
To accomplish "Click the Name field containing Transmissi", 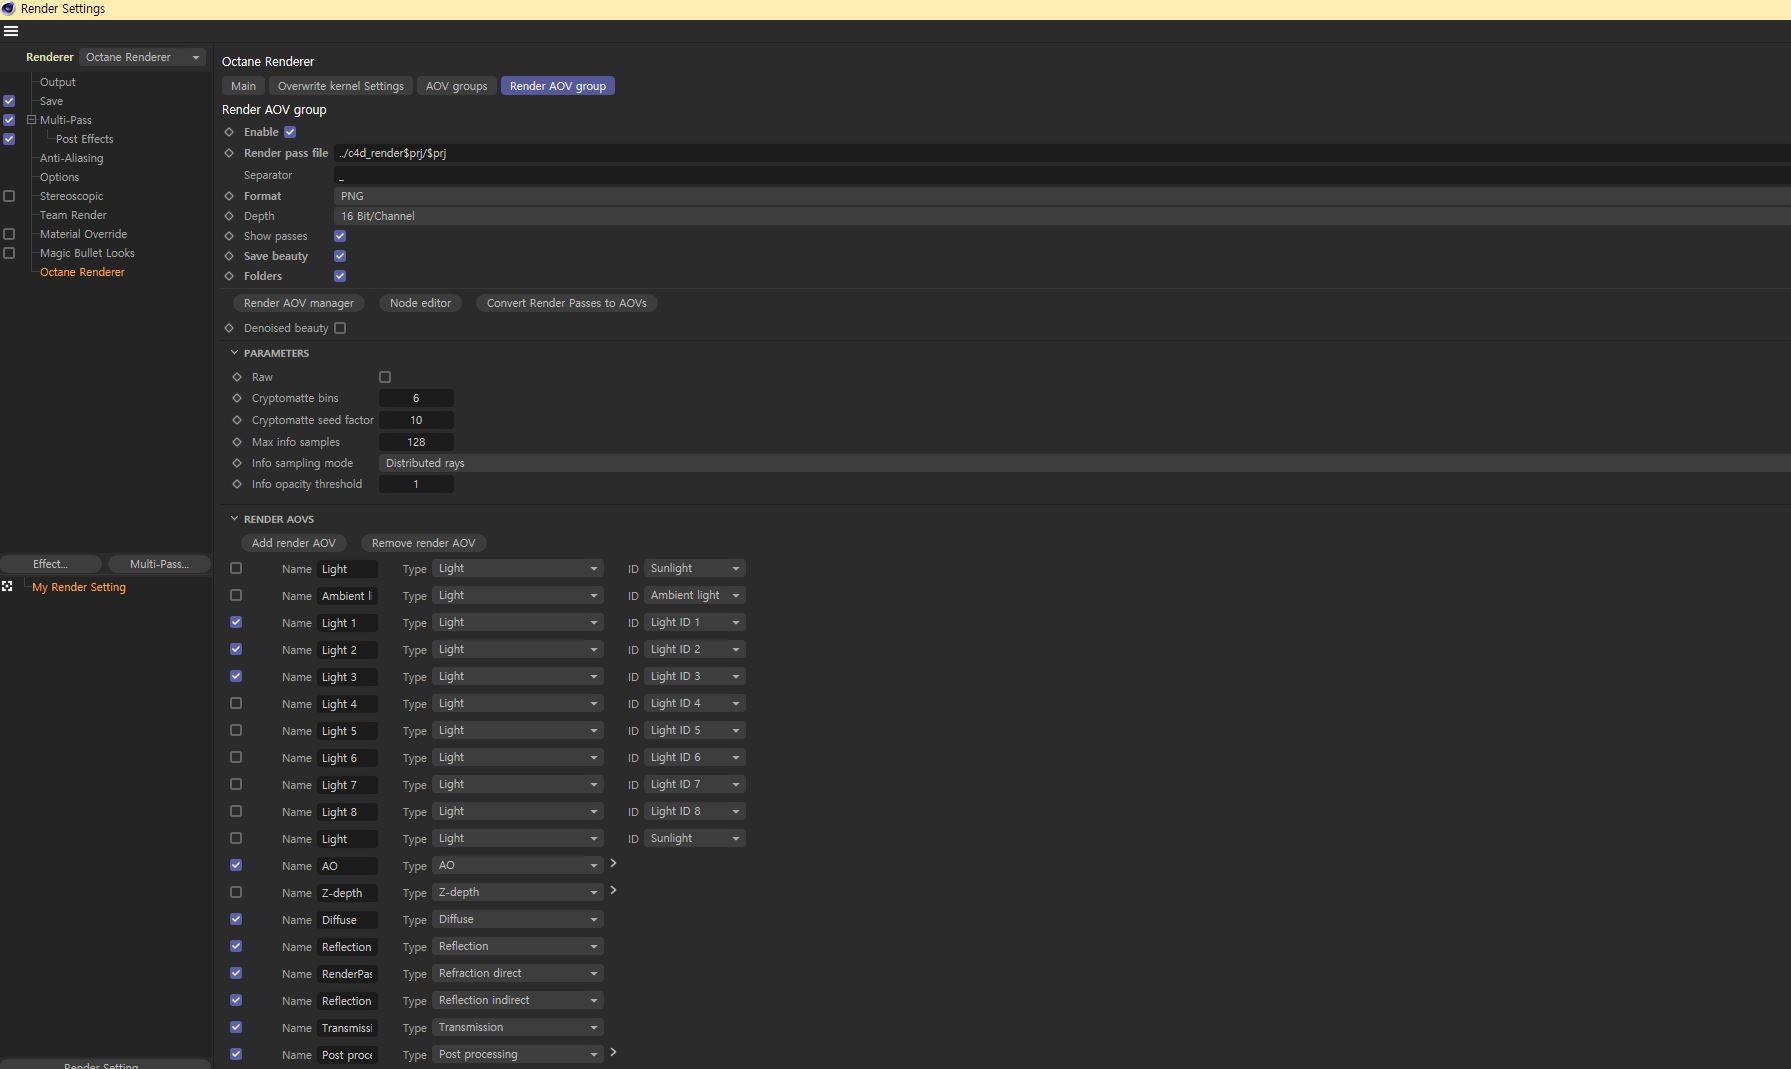I will click(x=347, y=1028).
